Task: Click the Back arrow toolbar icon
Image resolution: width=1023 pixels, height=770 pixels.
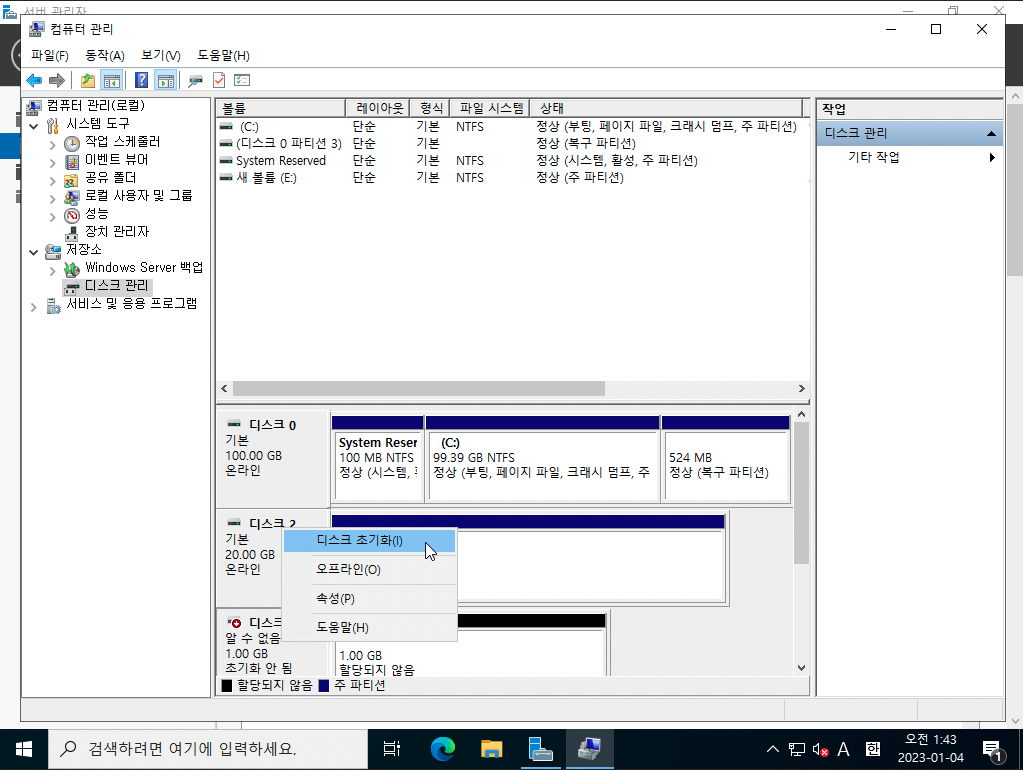Action: click(34, 80)
